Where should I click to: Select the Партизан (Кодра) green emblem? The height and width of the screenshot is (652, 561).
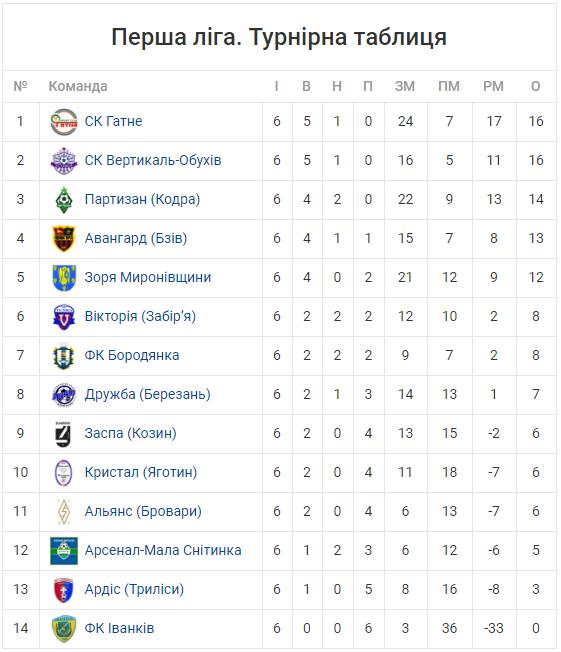[x=64, y=200]
